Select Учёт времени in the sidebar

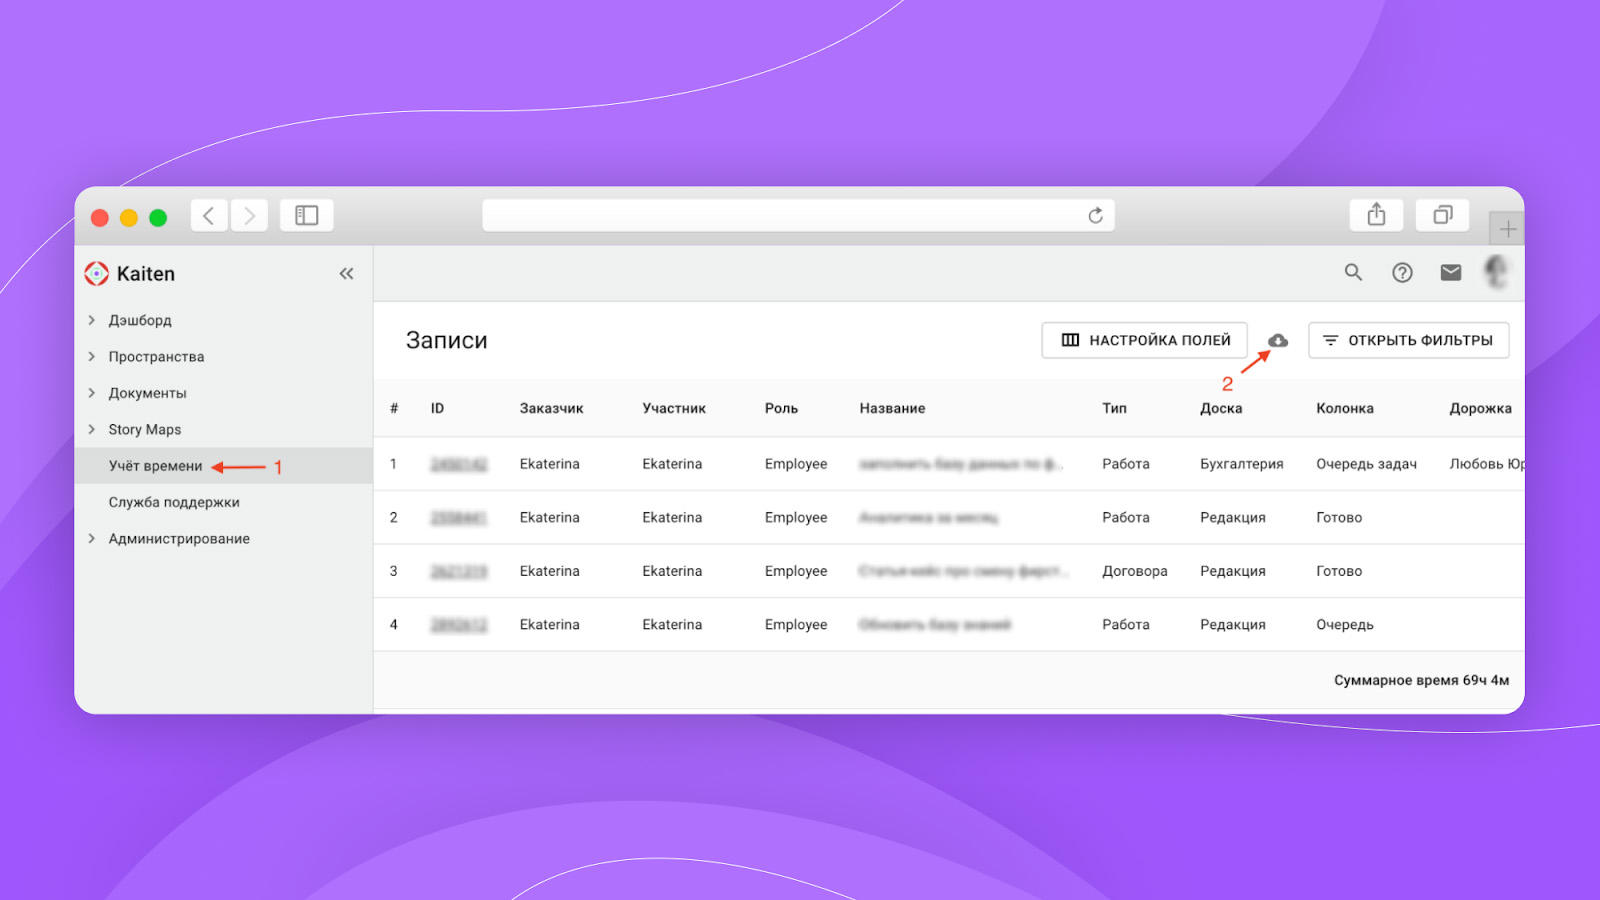[x=155, y=466]
